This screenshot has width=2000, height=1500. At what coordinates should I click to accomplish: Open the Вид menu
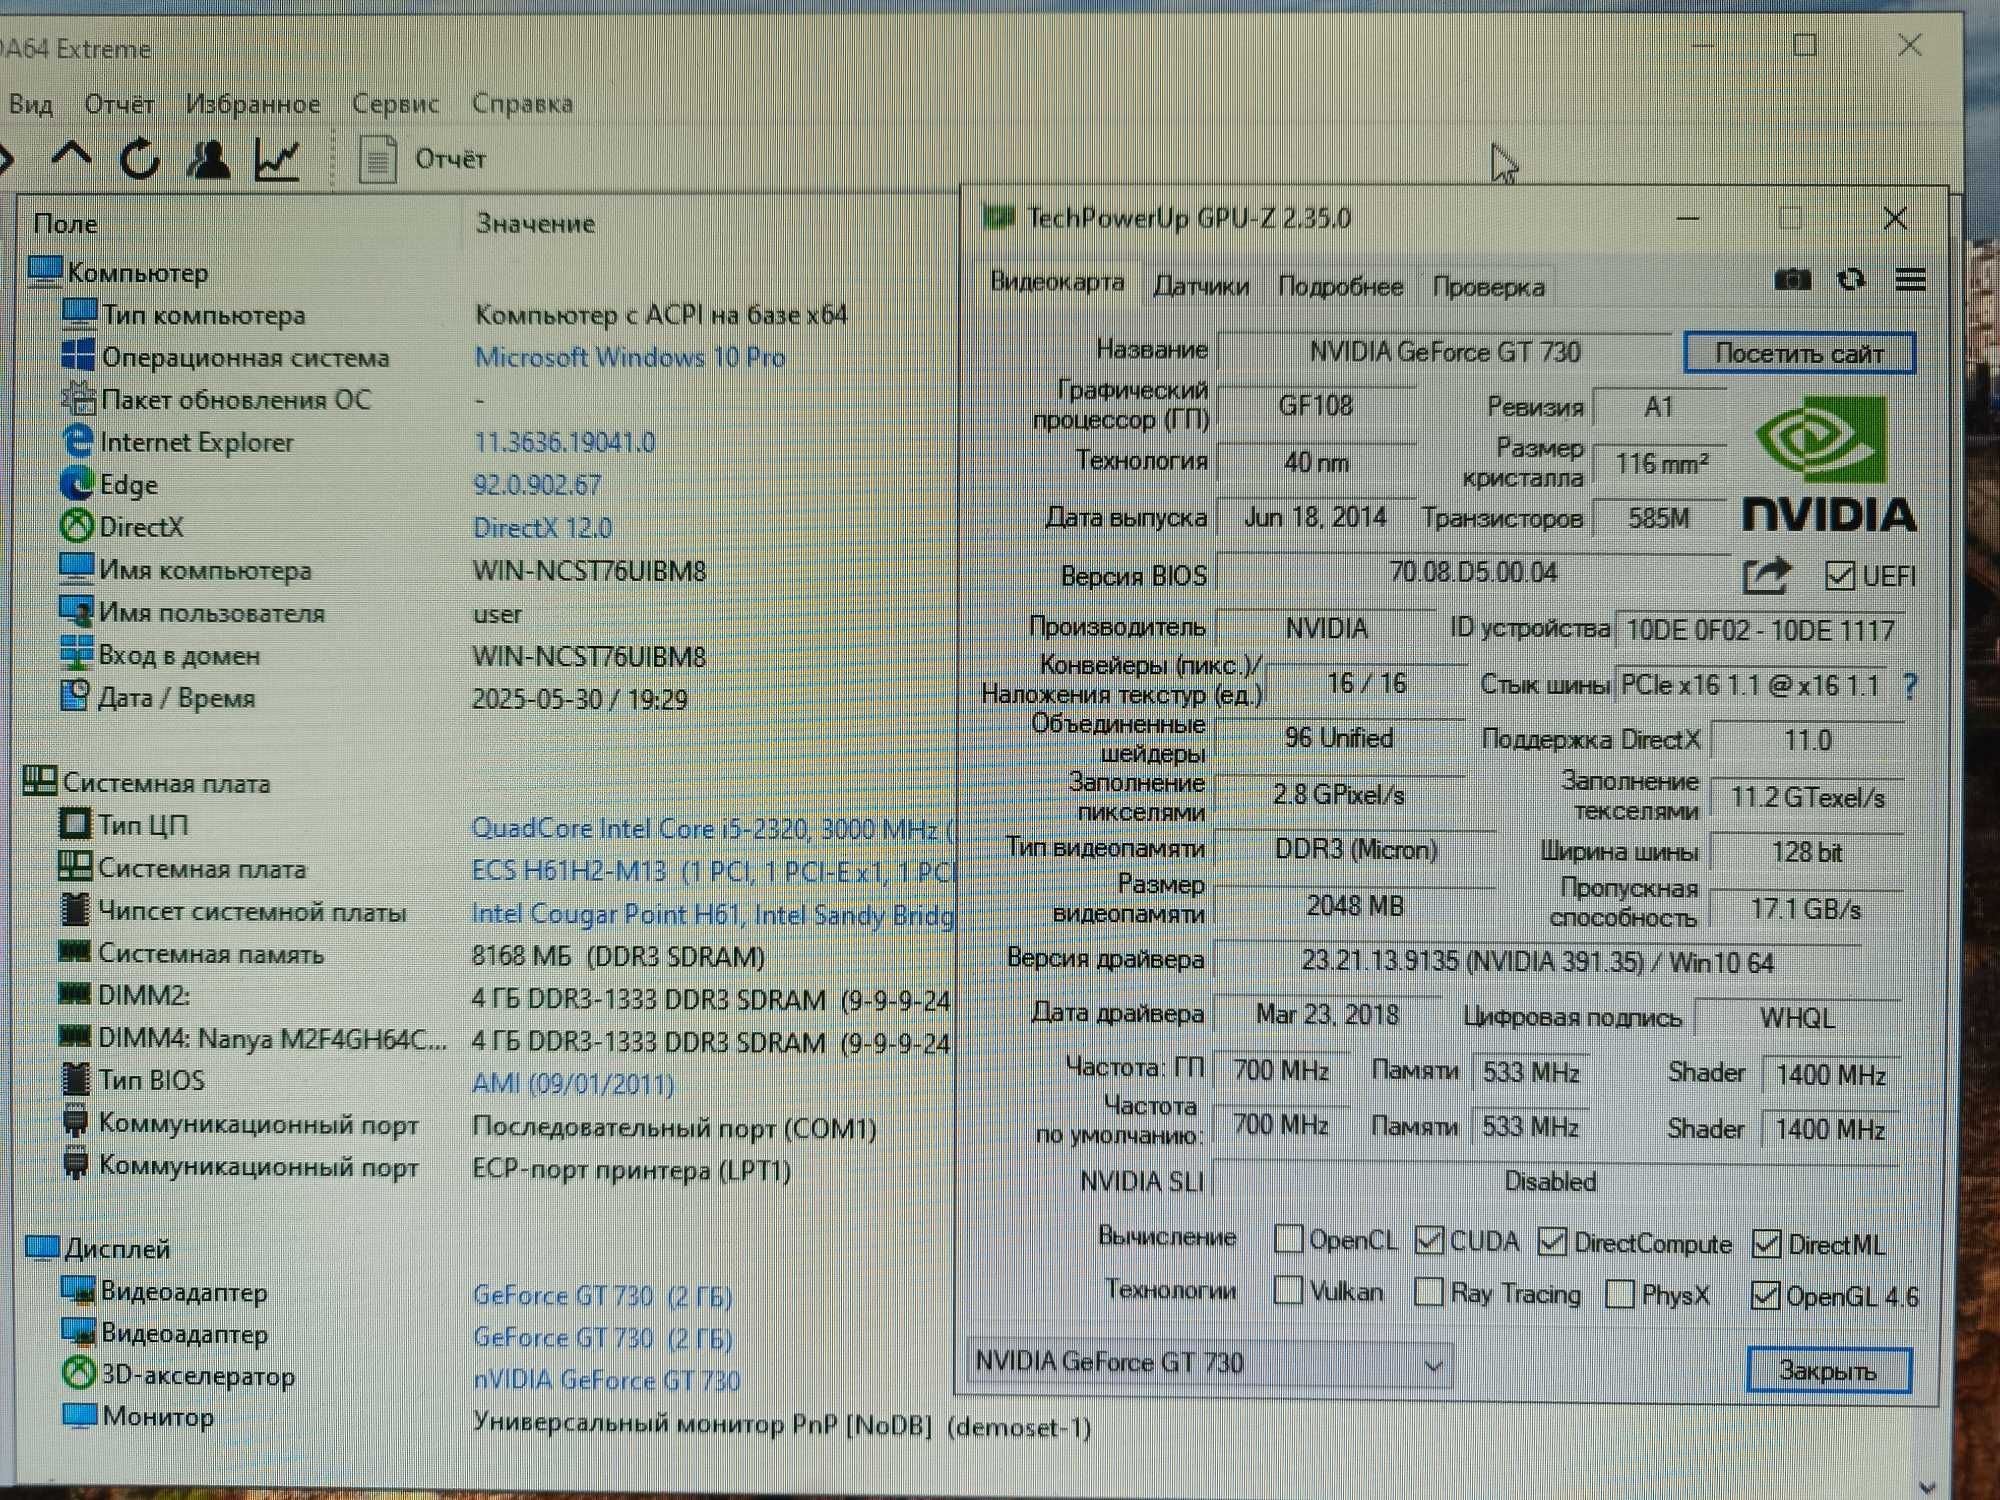pos(30,104)
